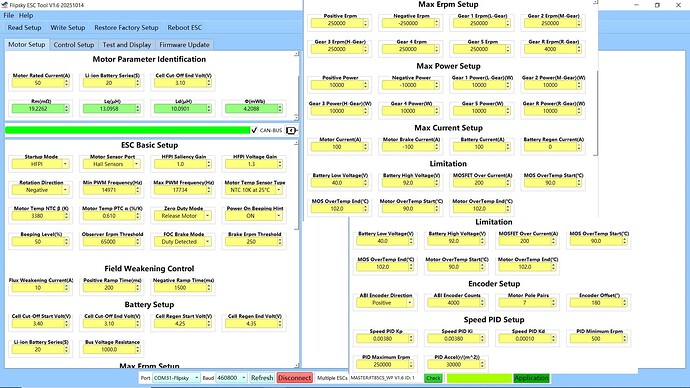
Task: Click the Negative Ramp Time stepper
Action: pos(209,288)
